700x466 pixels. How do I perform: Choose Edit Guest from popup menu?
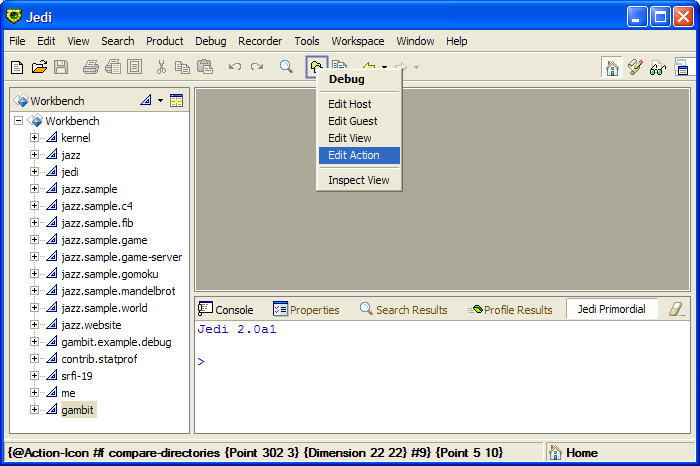[359, 121]
